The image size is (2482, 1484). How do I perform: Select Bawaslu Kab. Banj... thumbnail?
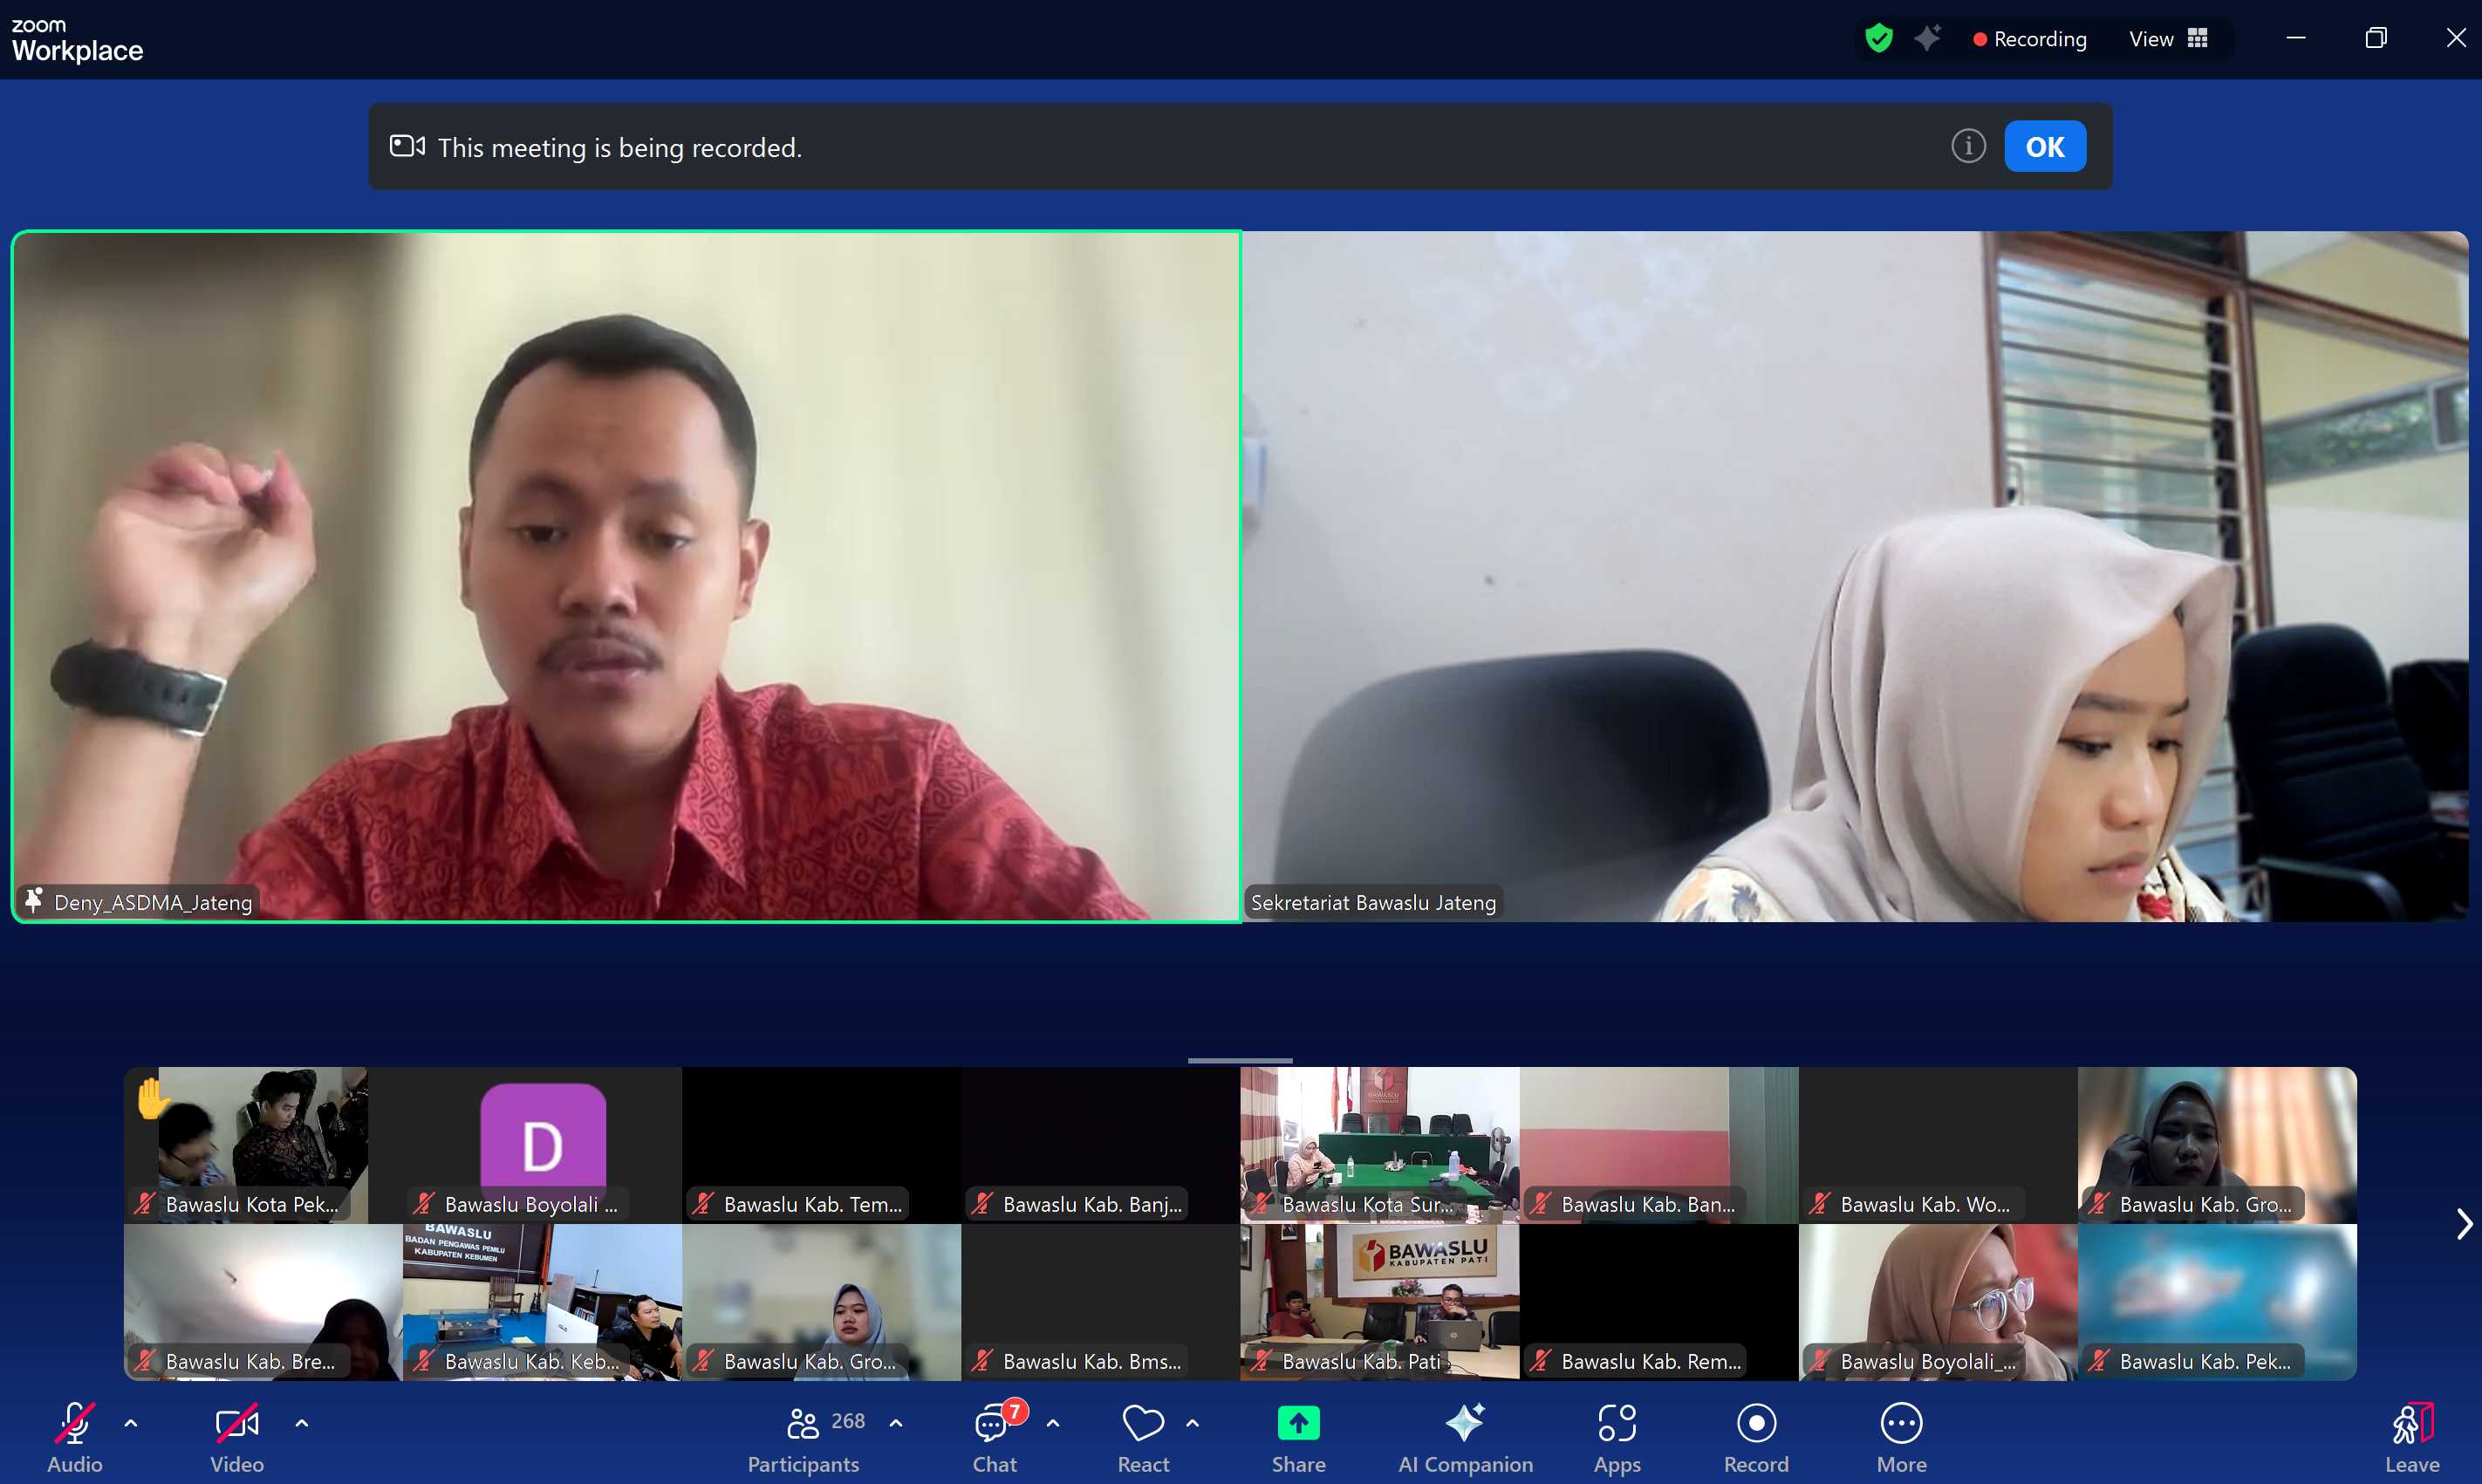click(x=1101, y=1144)
